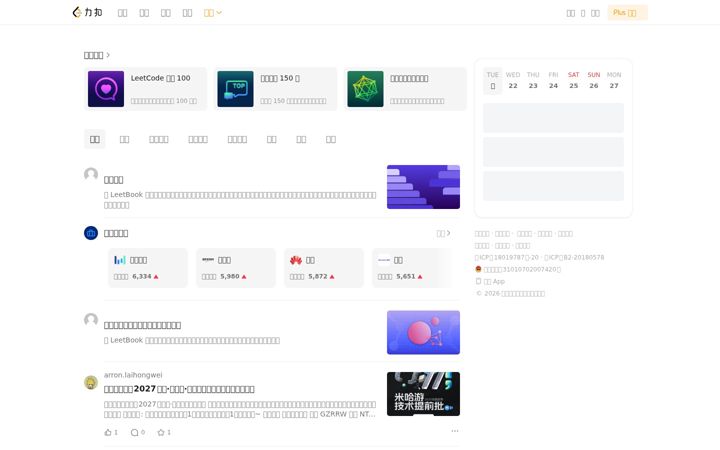Viewport: 720px width, 450px height.
Task: Click the blue briefcase company section icon
Action: tap(91, 233)
